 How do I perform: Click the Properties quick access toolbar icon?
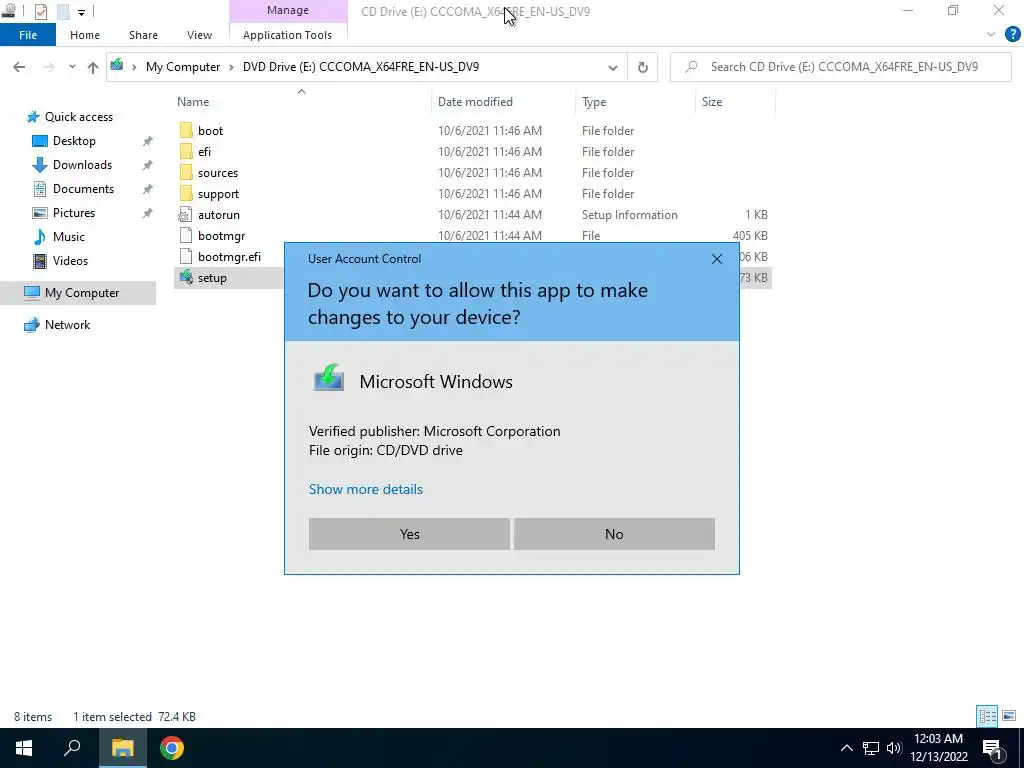[x=40, y=11]
